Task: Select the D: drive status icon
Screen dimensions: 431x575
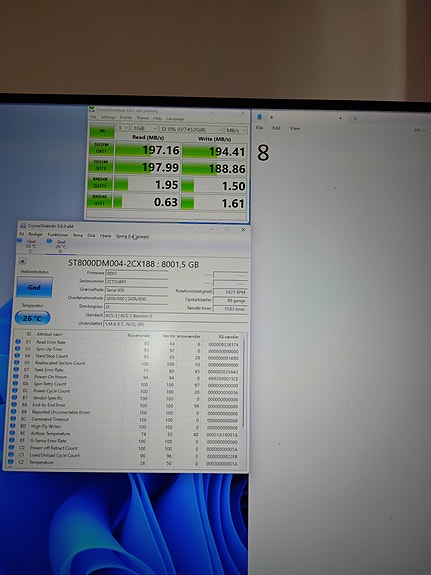Action: [x=49, y=241]
